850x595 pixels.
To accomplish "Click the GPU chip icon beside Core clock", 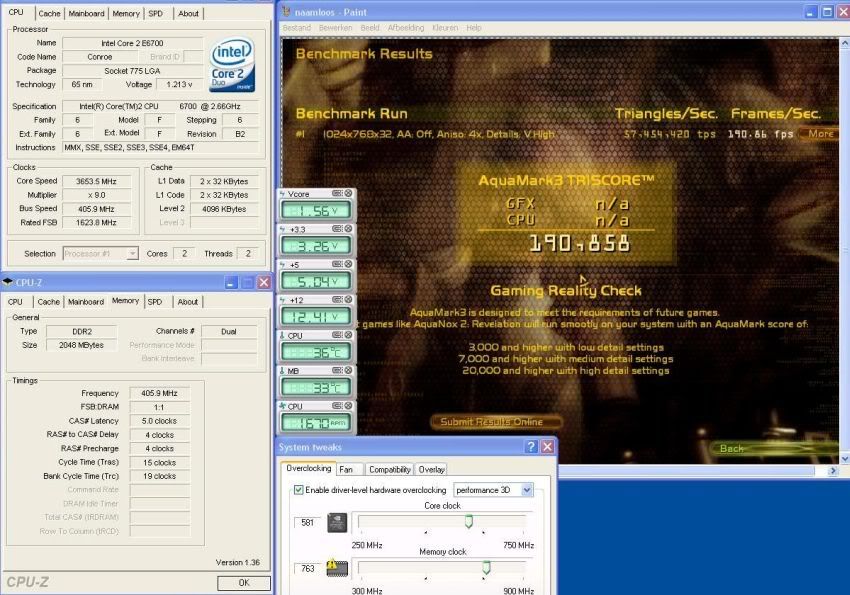I will tap(337, 522).
